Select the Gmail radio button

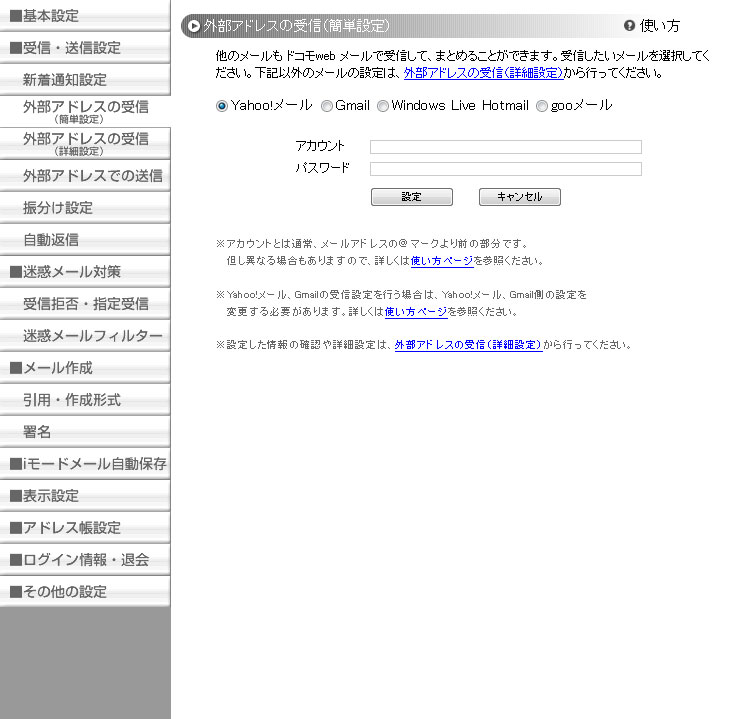[326, 106]
